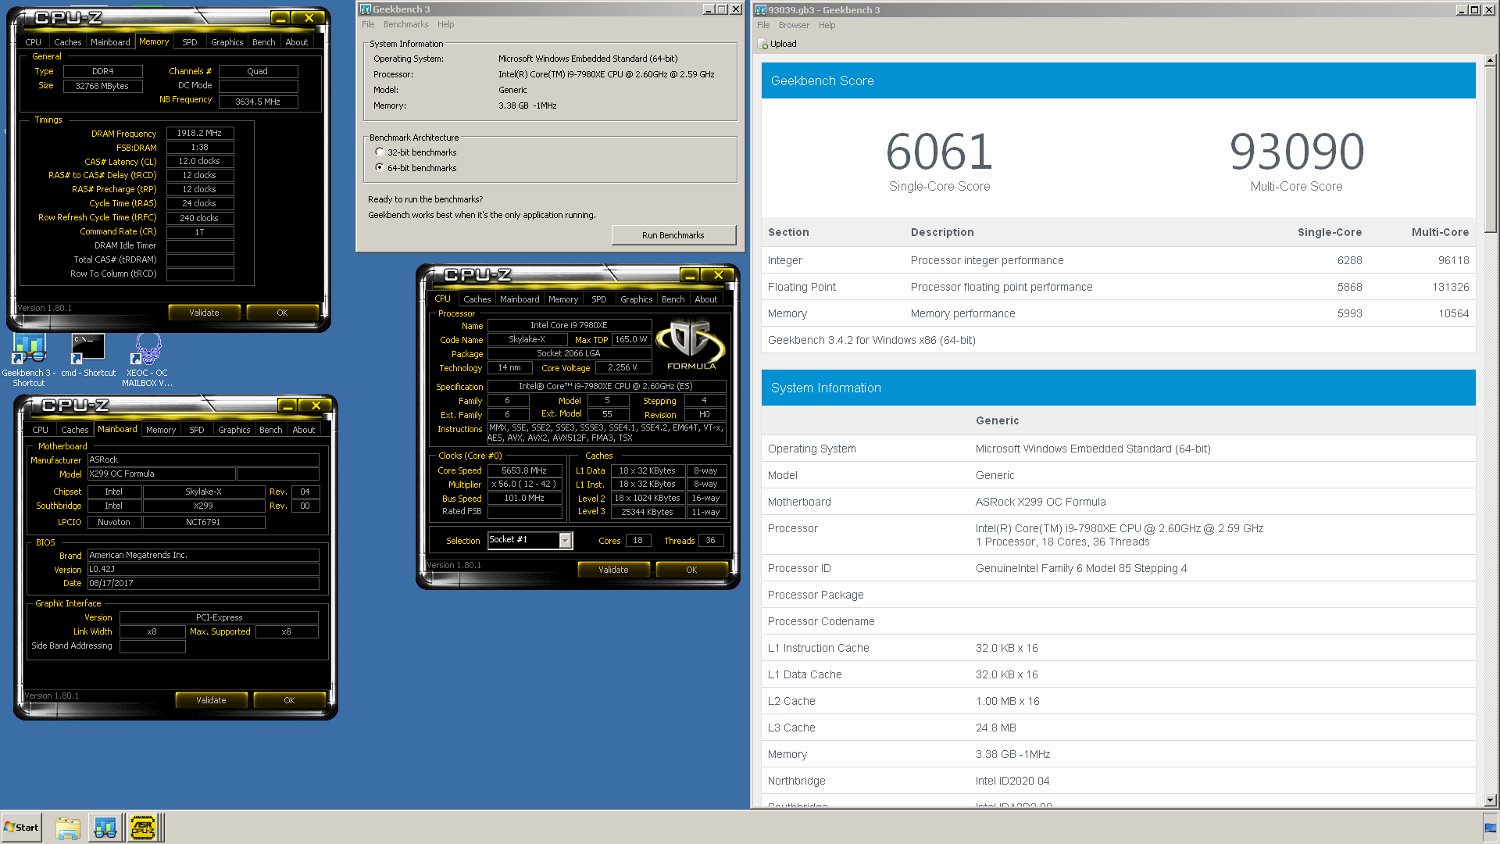Open CPU tab in mainboard CPU-Z window
1500x844 pixels.
click(40, 430)
